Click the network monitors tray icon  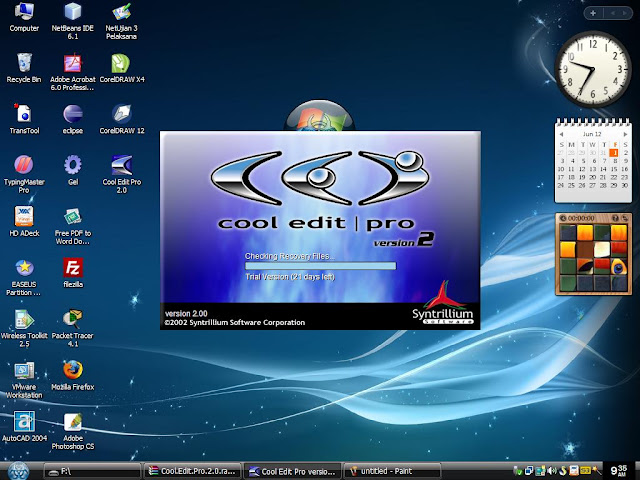(x=529, y=471)
